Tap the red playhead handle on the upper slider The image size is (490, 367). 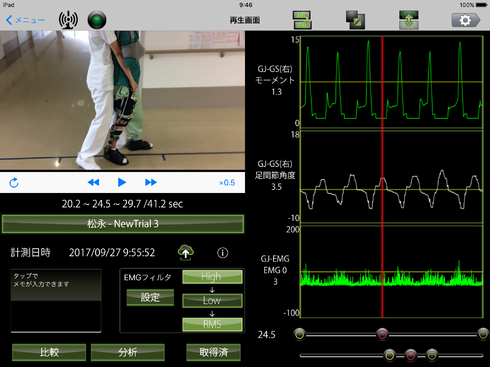[382, 334]
